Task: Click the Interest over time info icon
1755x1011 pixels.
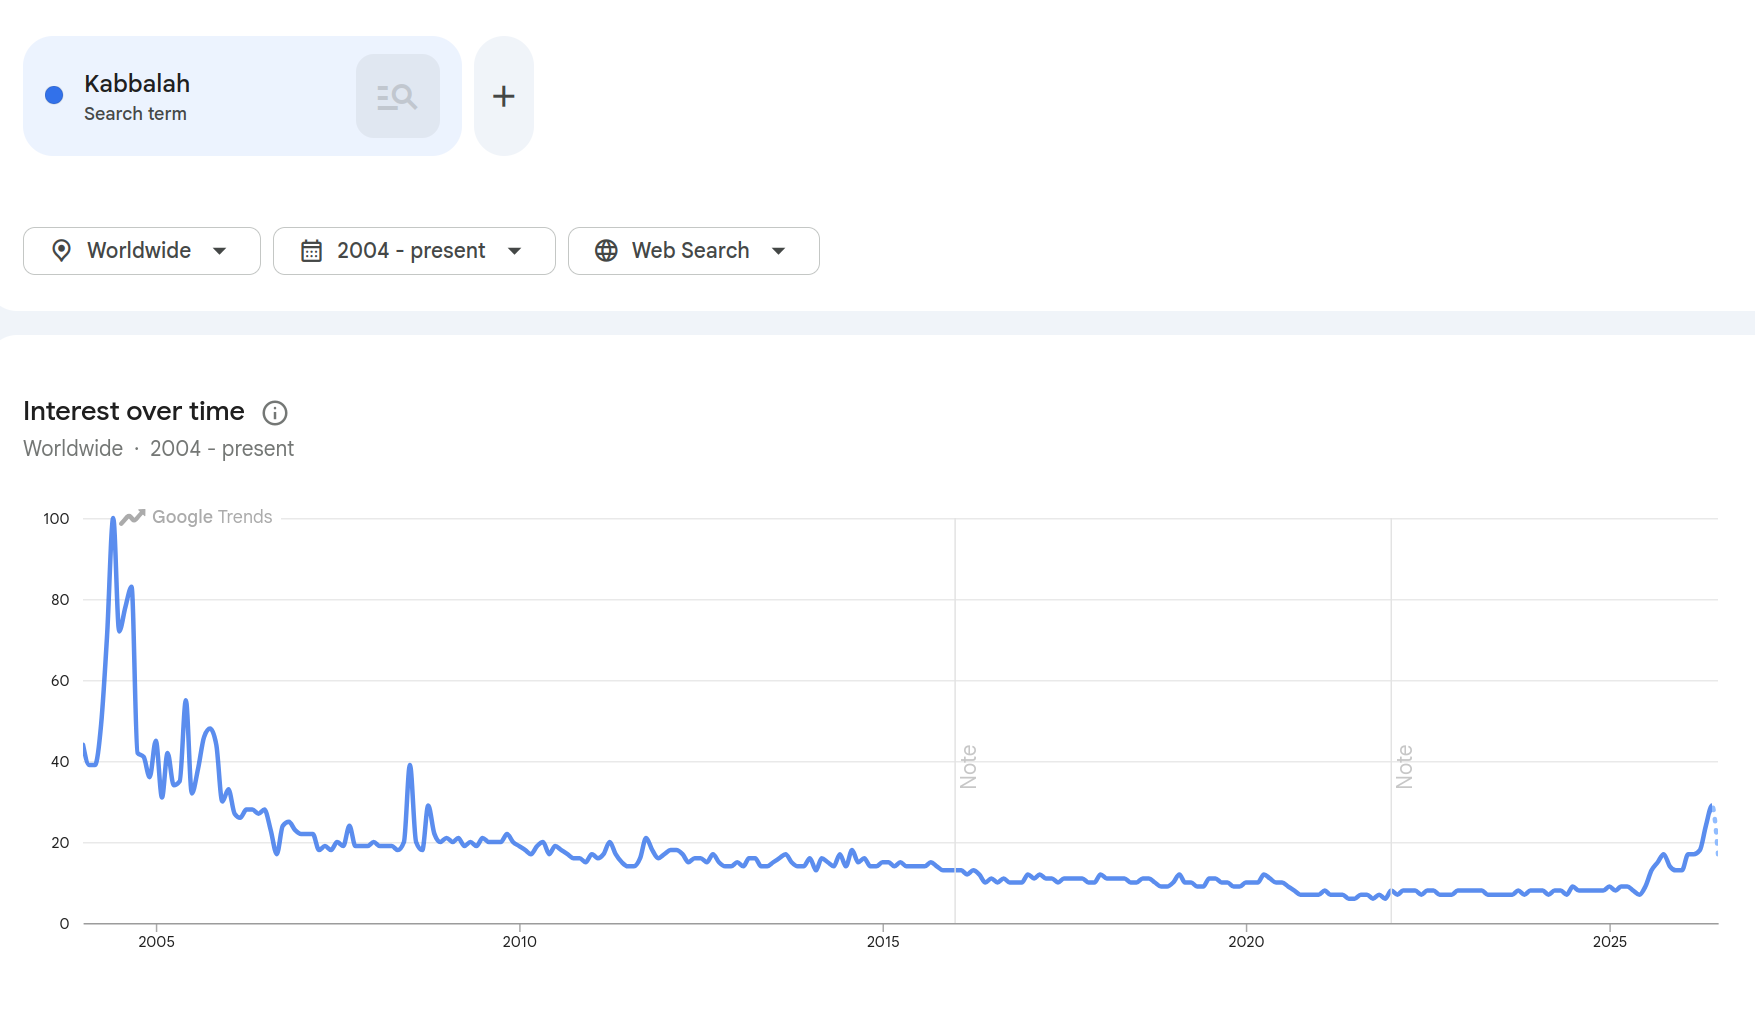Action: [275, 413]
